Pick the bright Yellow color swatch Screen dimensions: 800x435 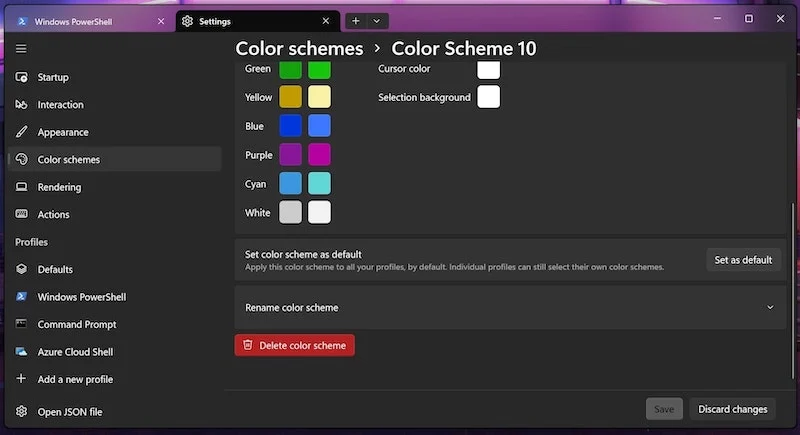319,97
